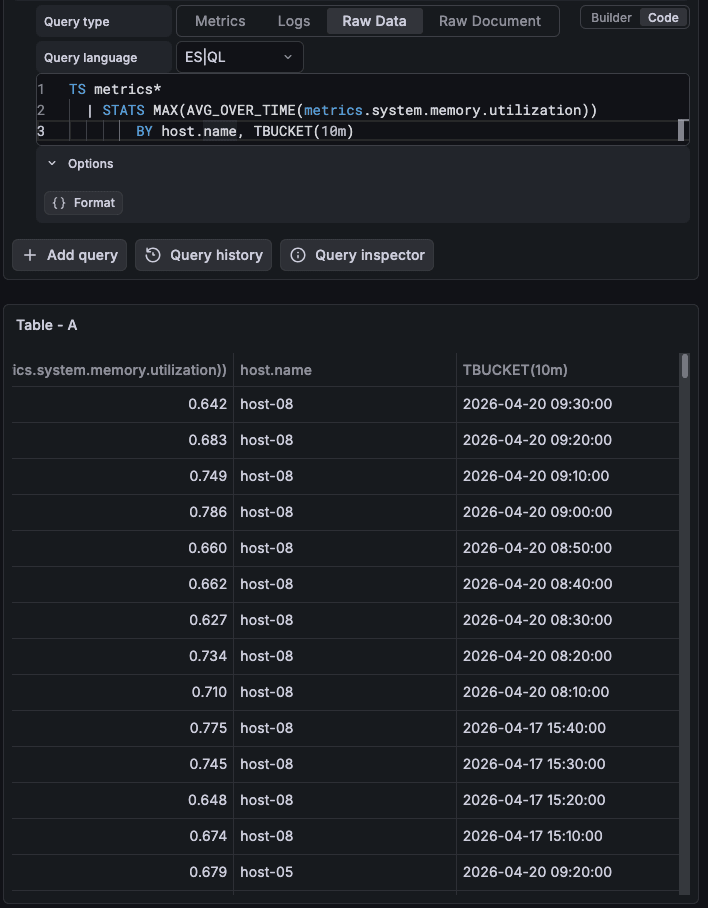Image resolution: width=708 pixels, height=908 pixels.
Task: Click the Format button label
Action: [x=94, y=203]
